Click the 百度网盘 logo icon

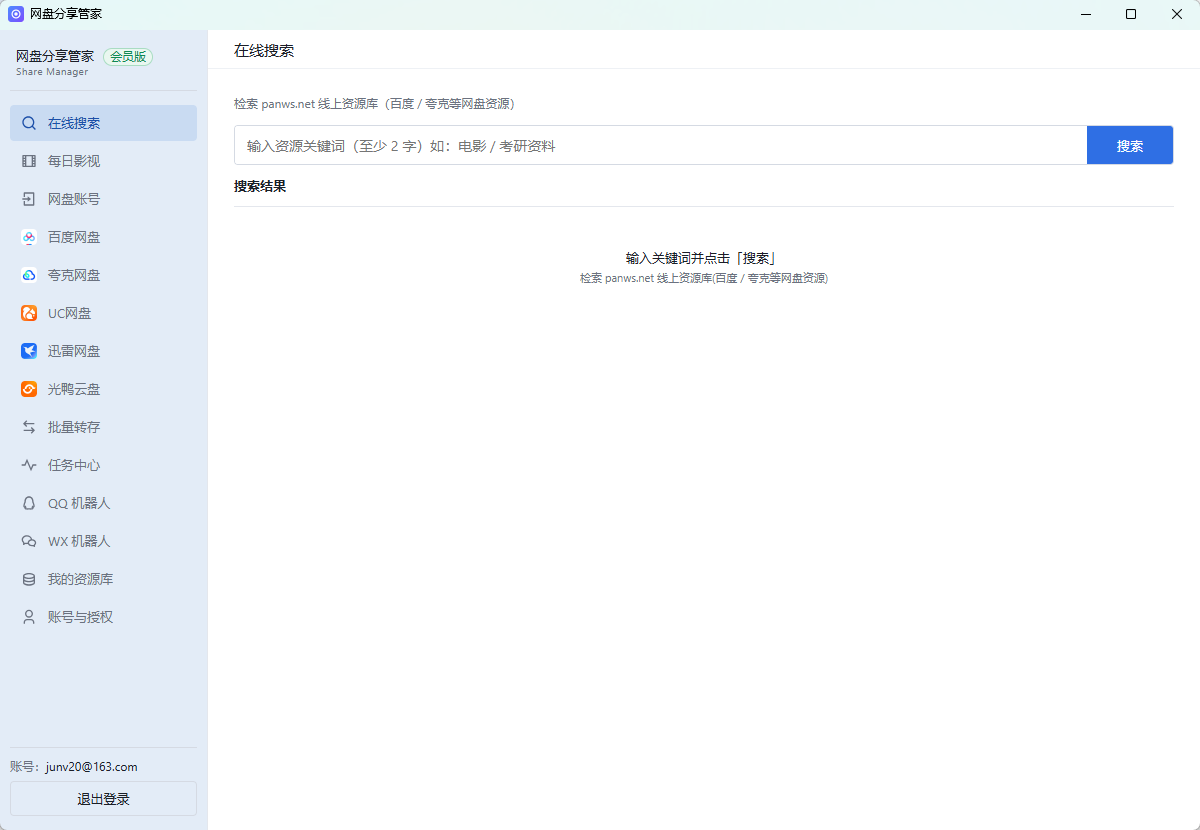click(29, 237)
